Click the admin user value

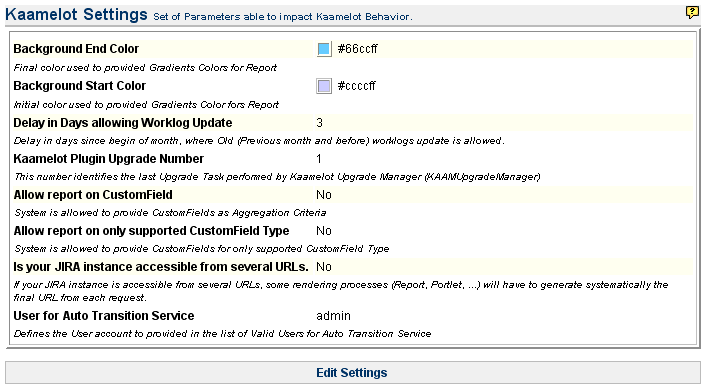[333, 316]
